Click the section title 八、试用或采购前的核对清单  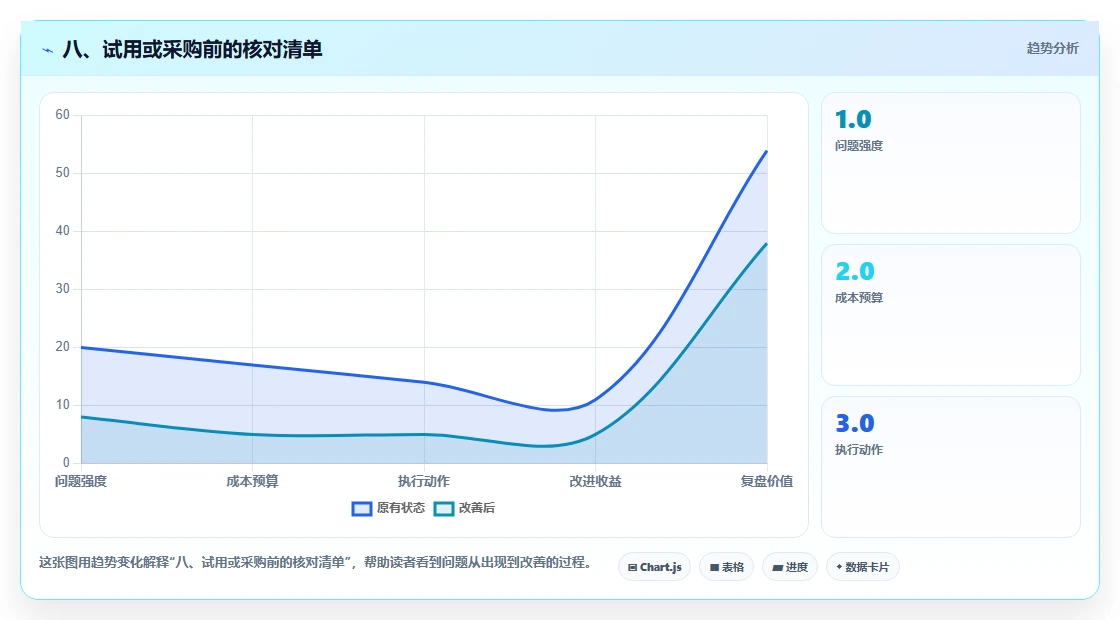point(193,49)
